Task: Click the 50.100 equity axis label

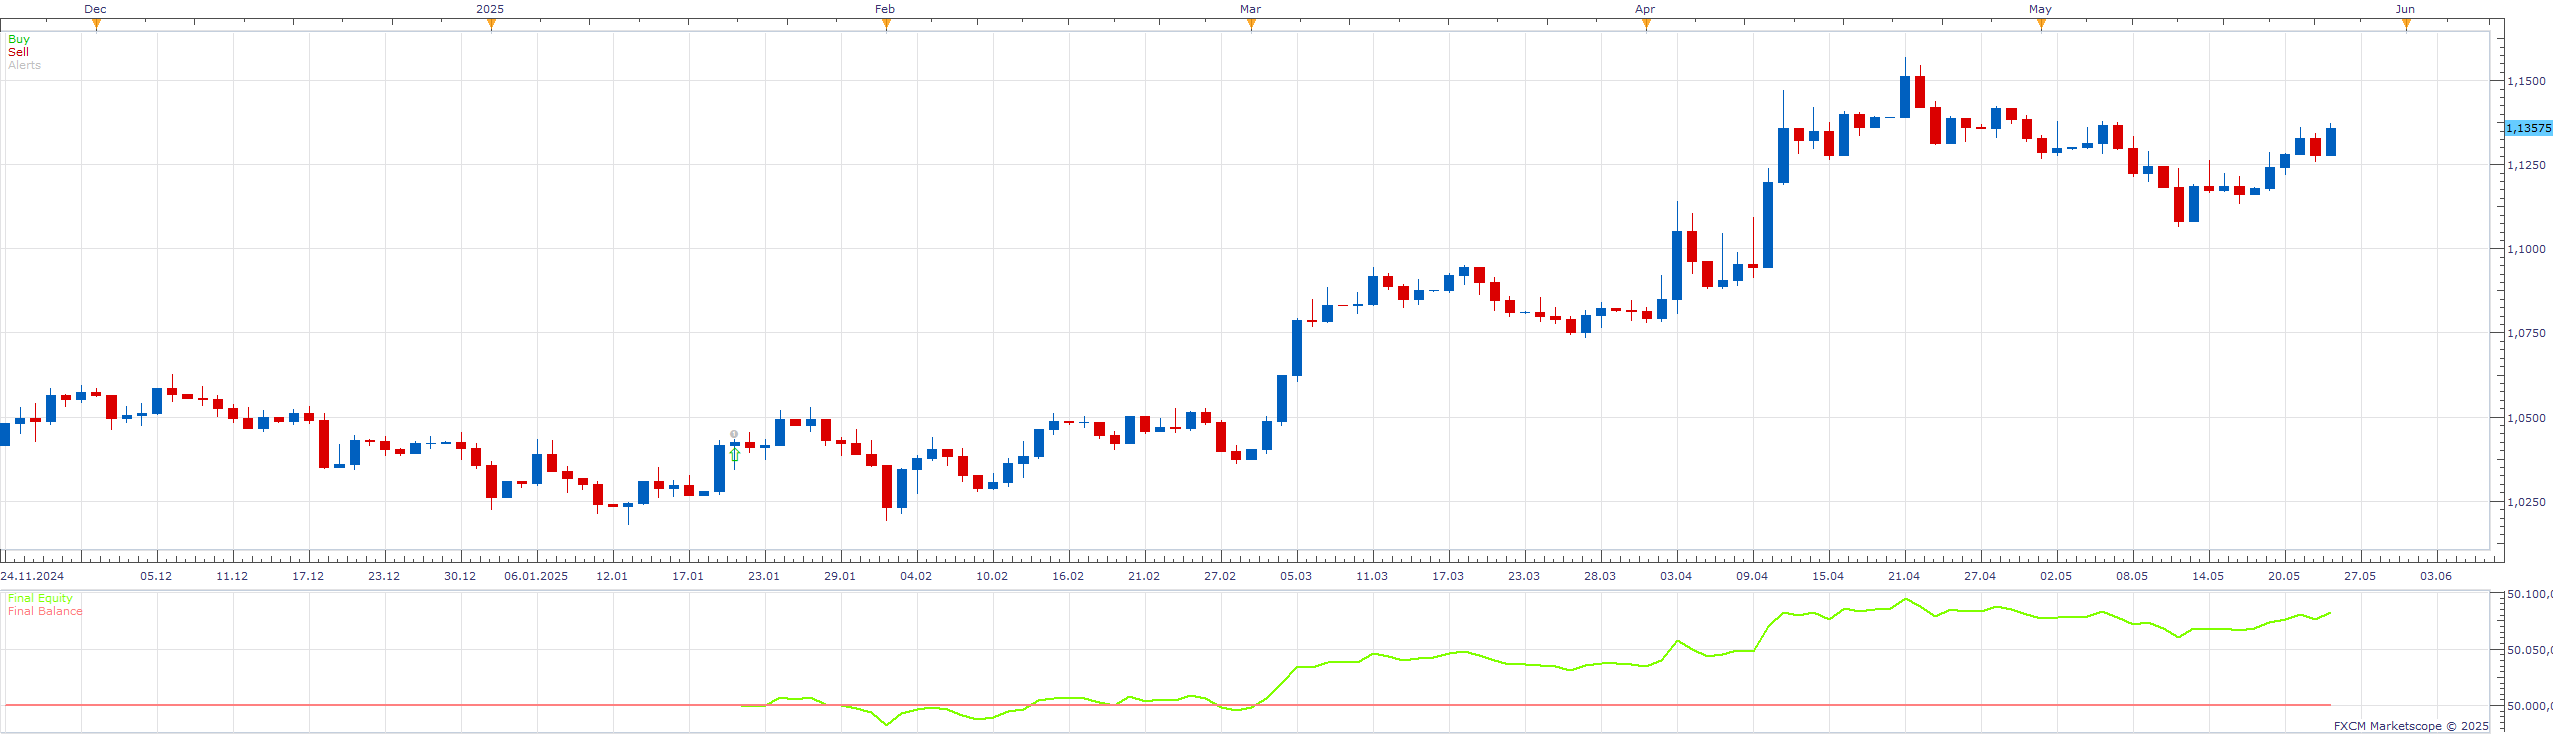Action: 2529,594
